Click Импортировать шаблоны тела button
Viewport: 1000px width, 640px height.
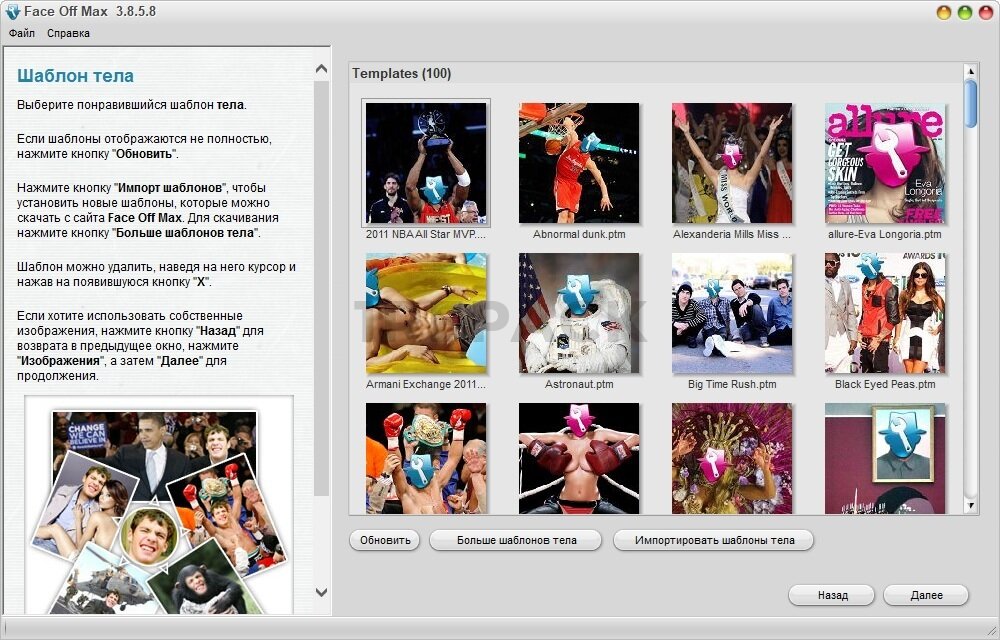point(714,540)
